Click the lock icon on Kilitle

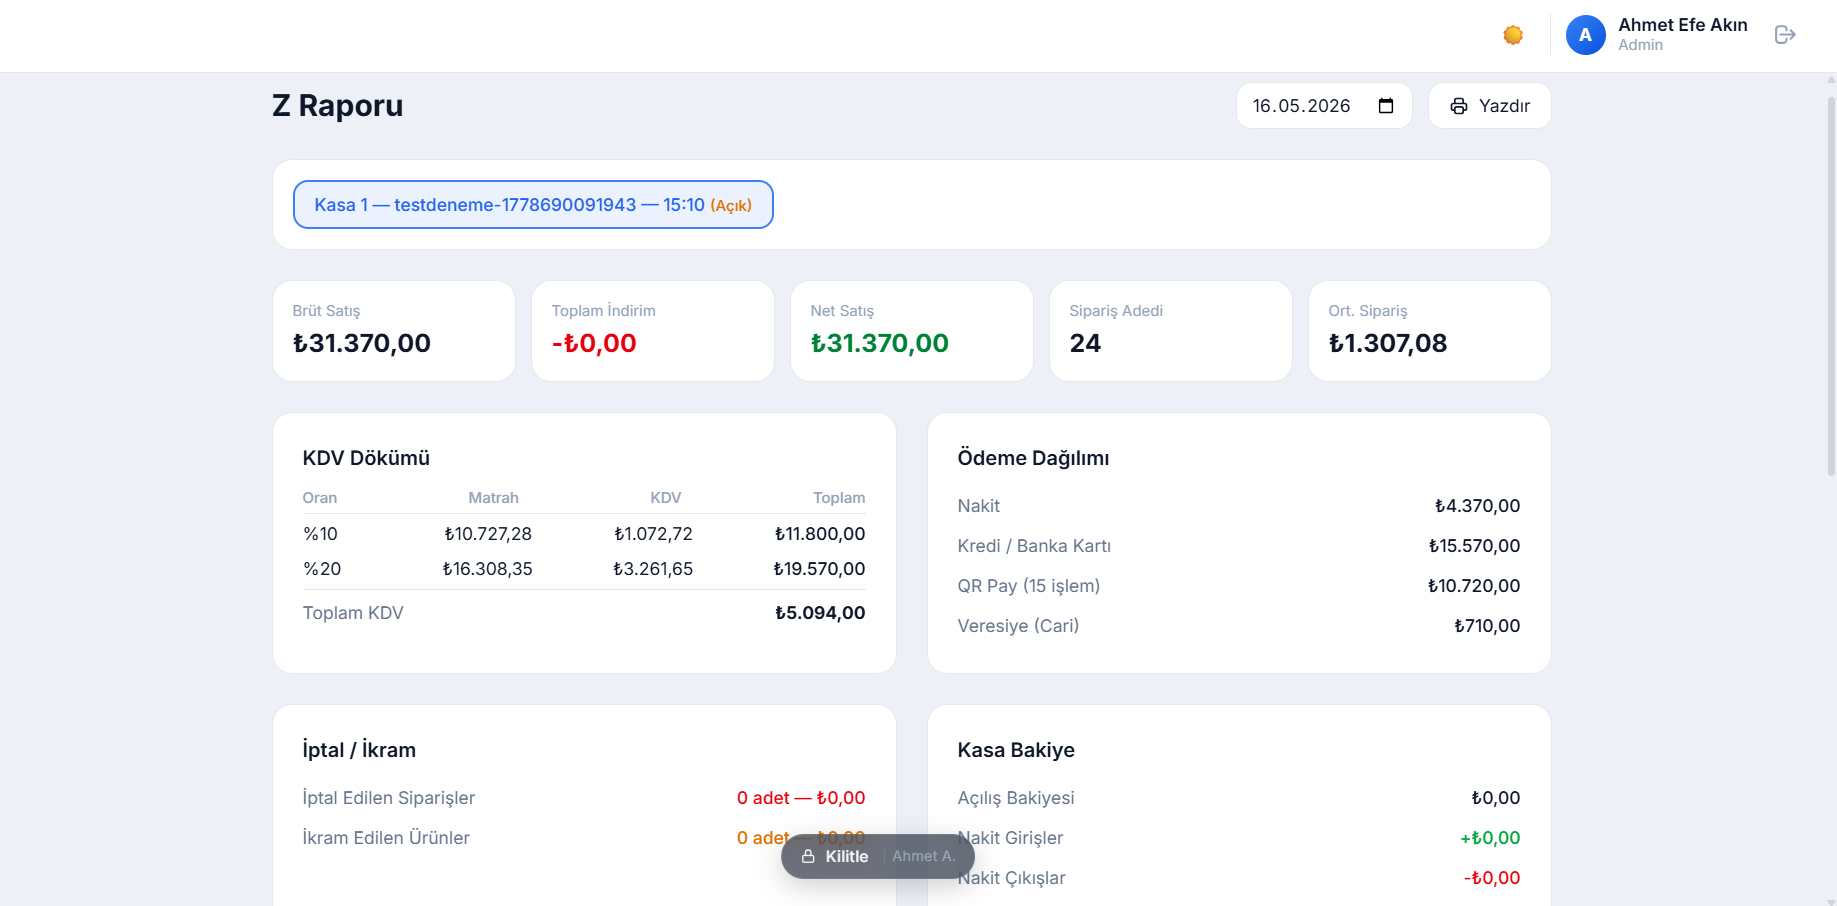pyautogui.click(x=808, y=857)
